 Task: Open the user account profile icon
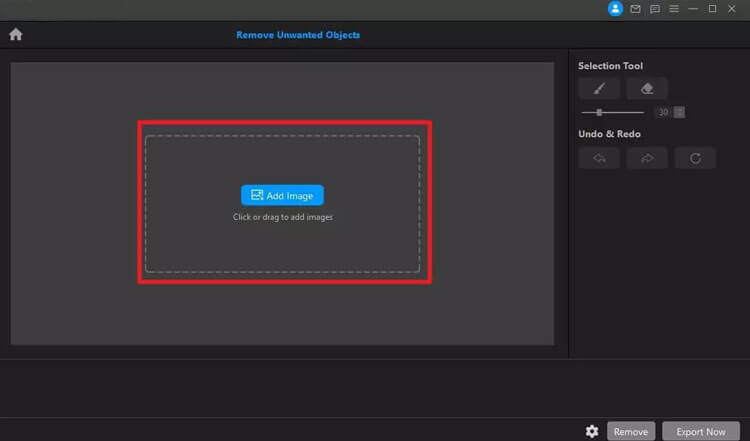click(615, 9)
